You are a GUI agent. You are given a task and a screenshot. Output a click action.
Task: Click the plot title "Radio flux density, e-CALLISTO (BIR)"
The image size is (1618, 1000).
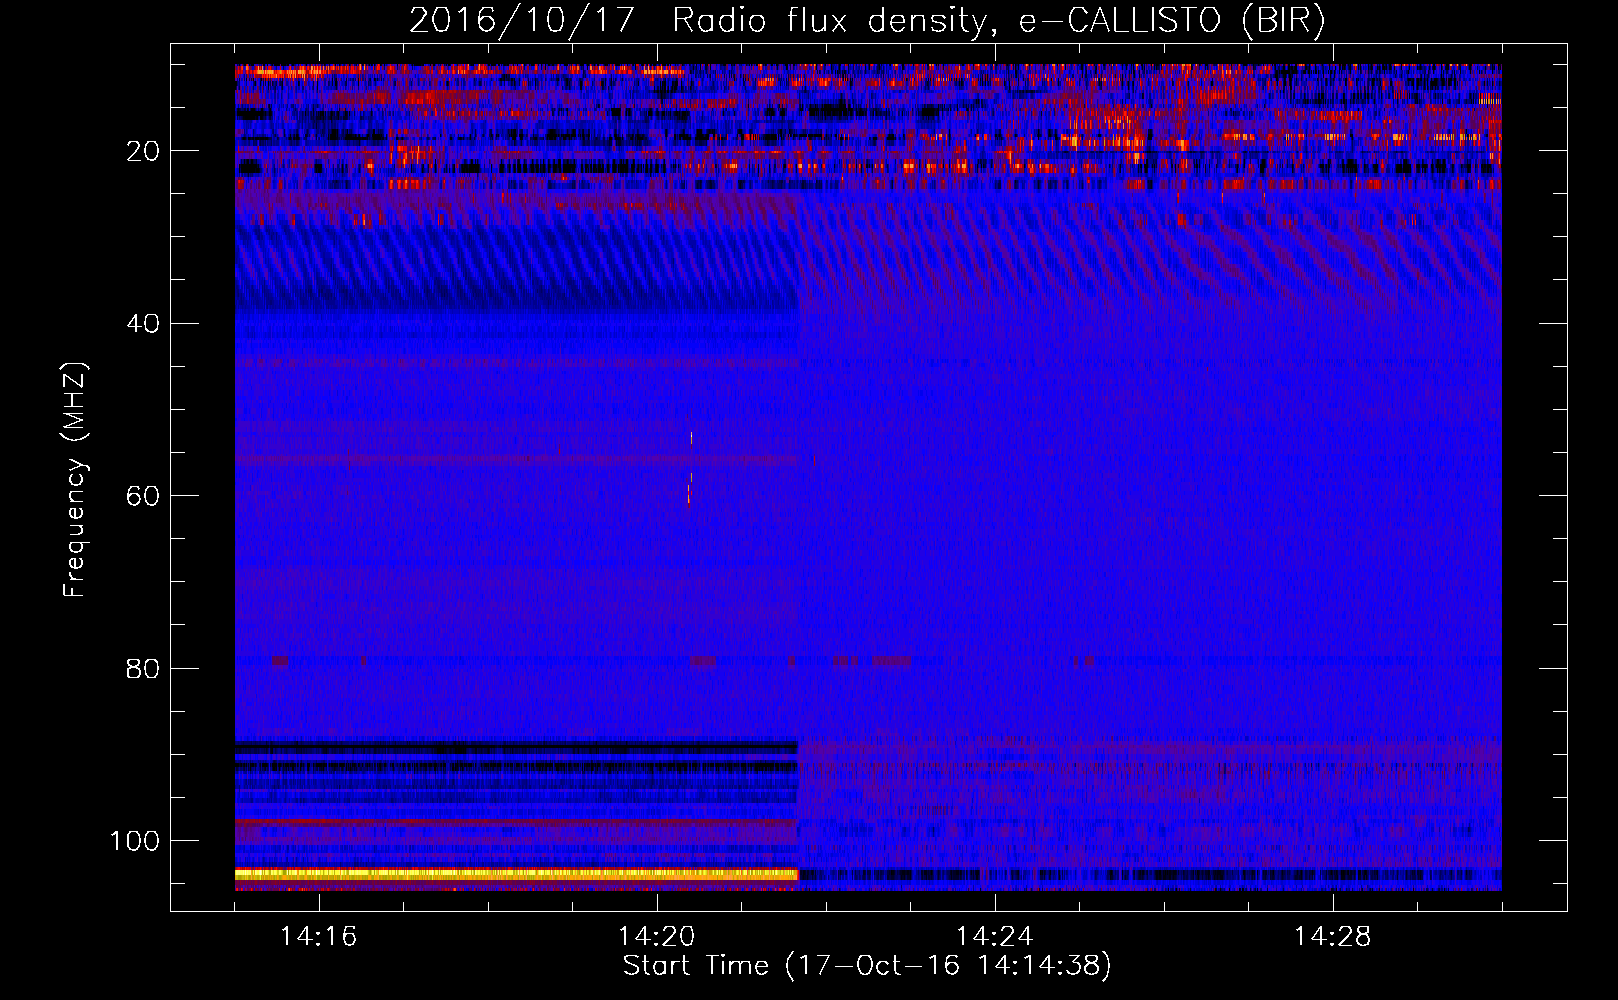(x=999, y=21)
